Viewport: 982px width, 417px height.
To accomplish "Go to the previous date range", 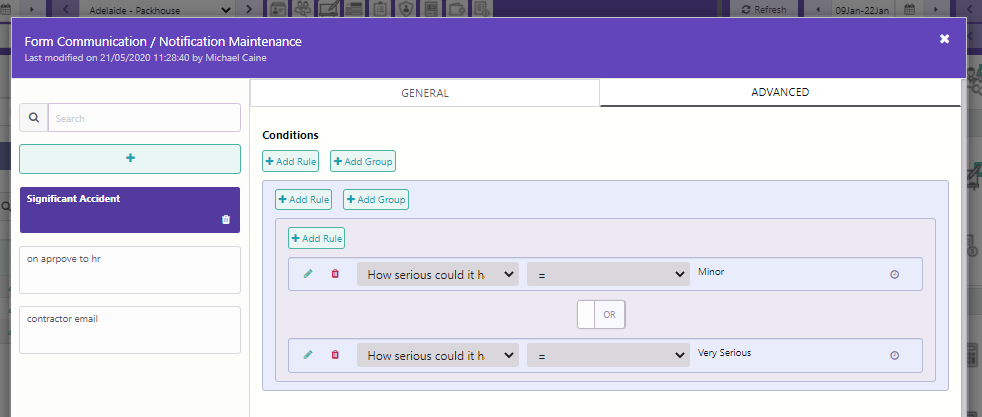I will coord(817,9).
